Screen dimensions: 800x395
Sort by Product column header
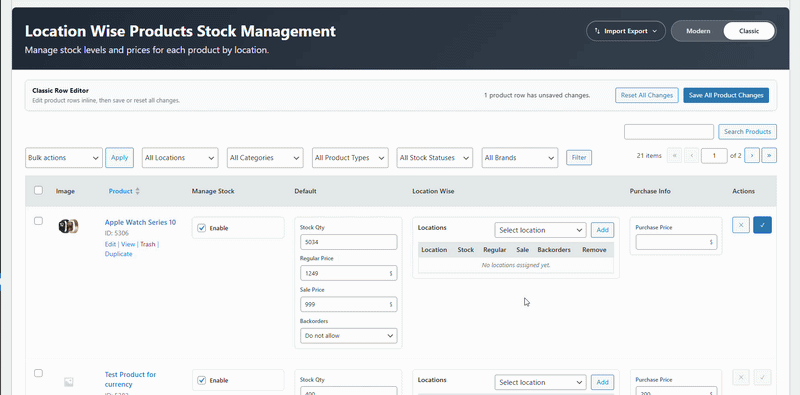124,191
